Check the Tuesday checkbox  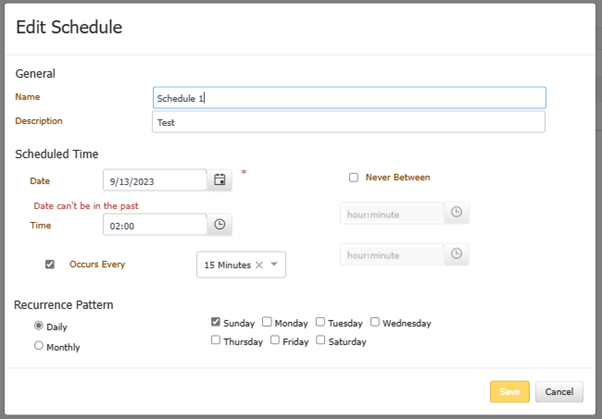click(321, 321)
